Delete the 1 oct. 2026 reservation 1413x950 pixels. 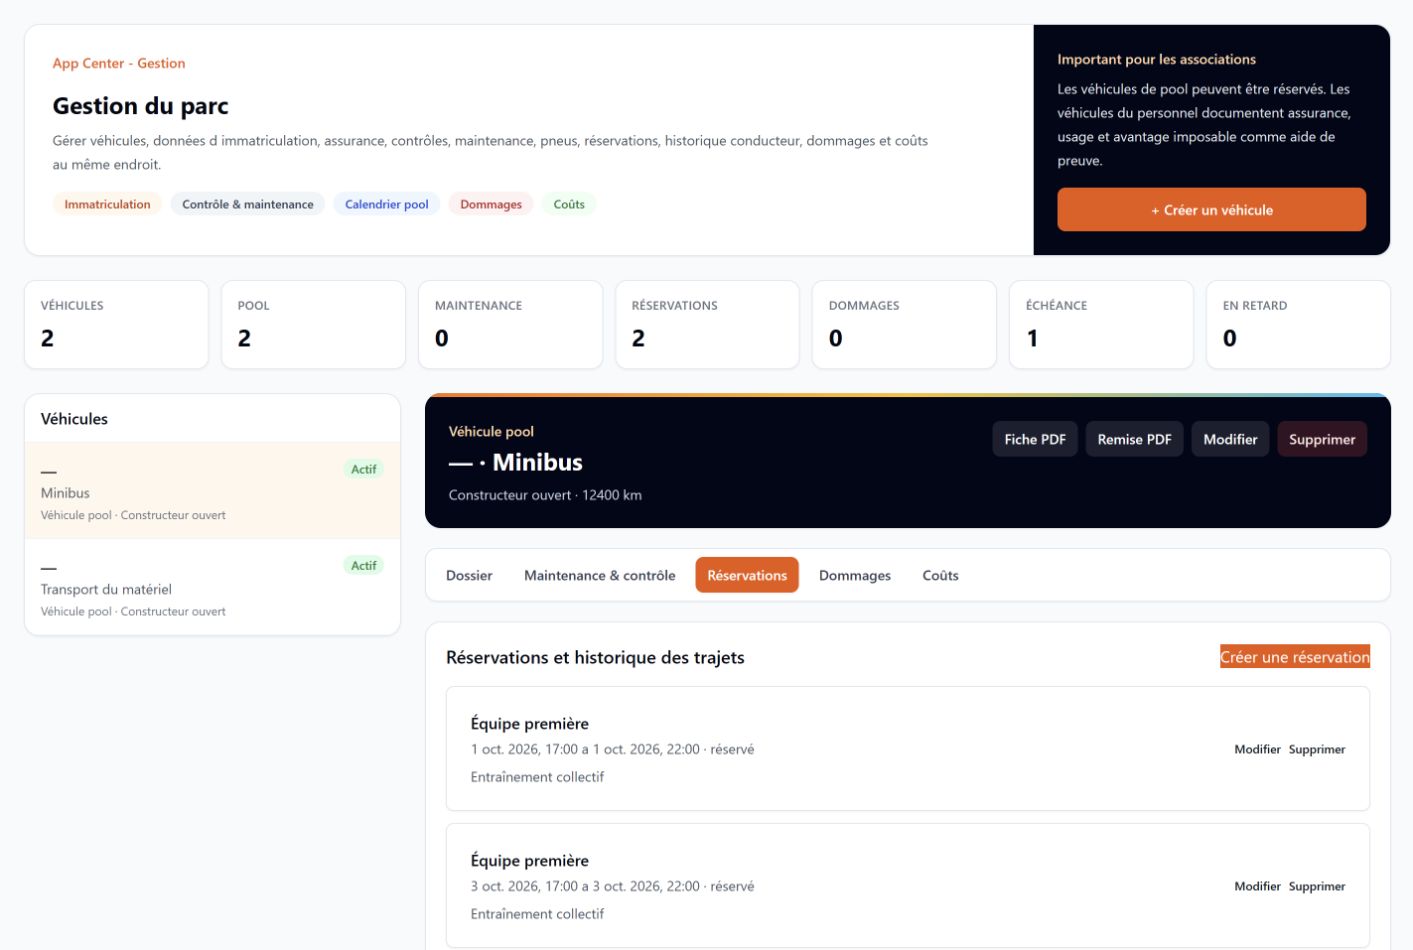tap(1317, 749)
